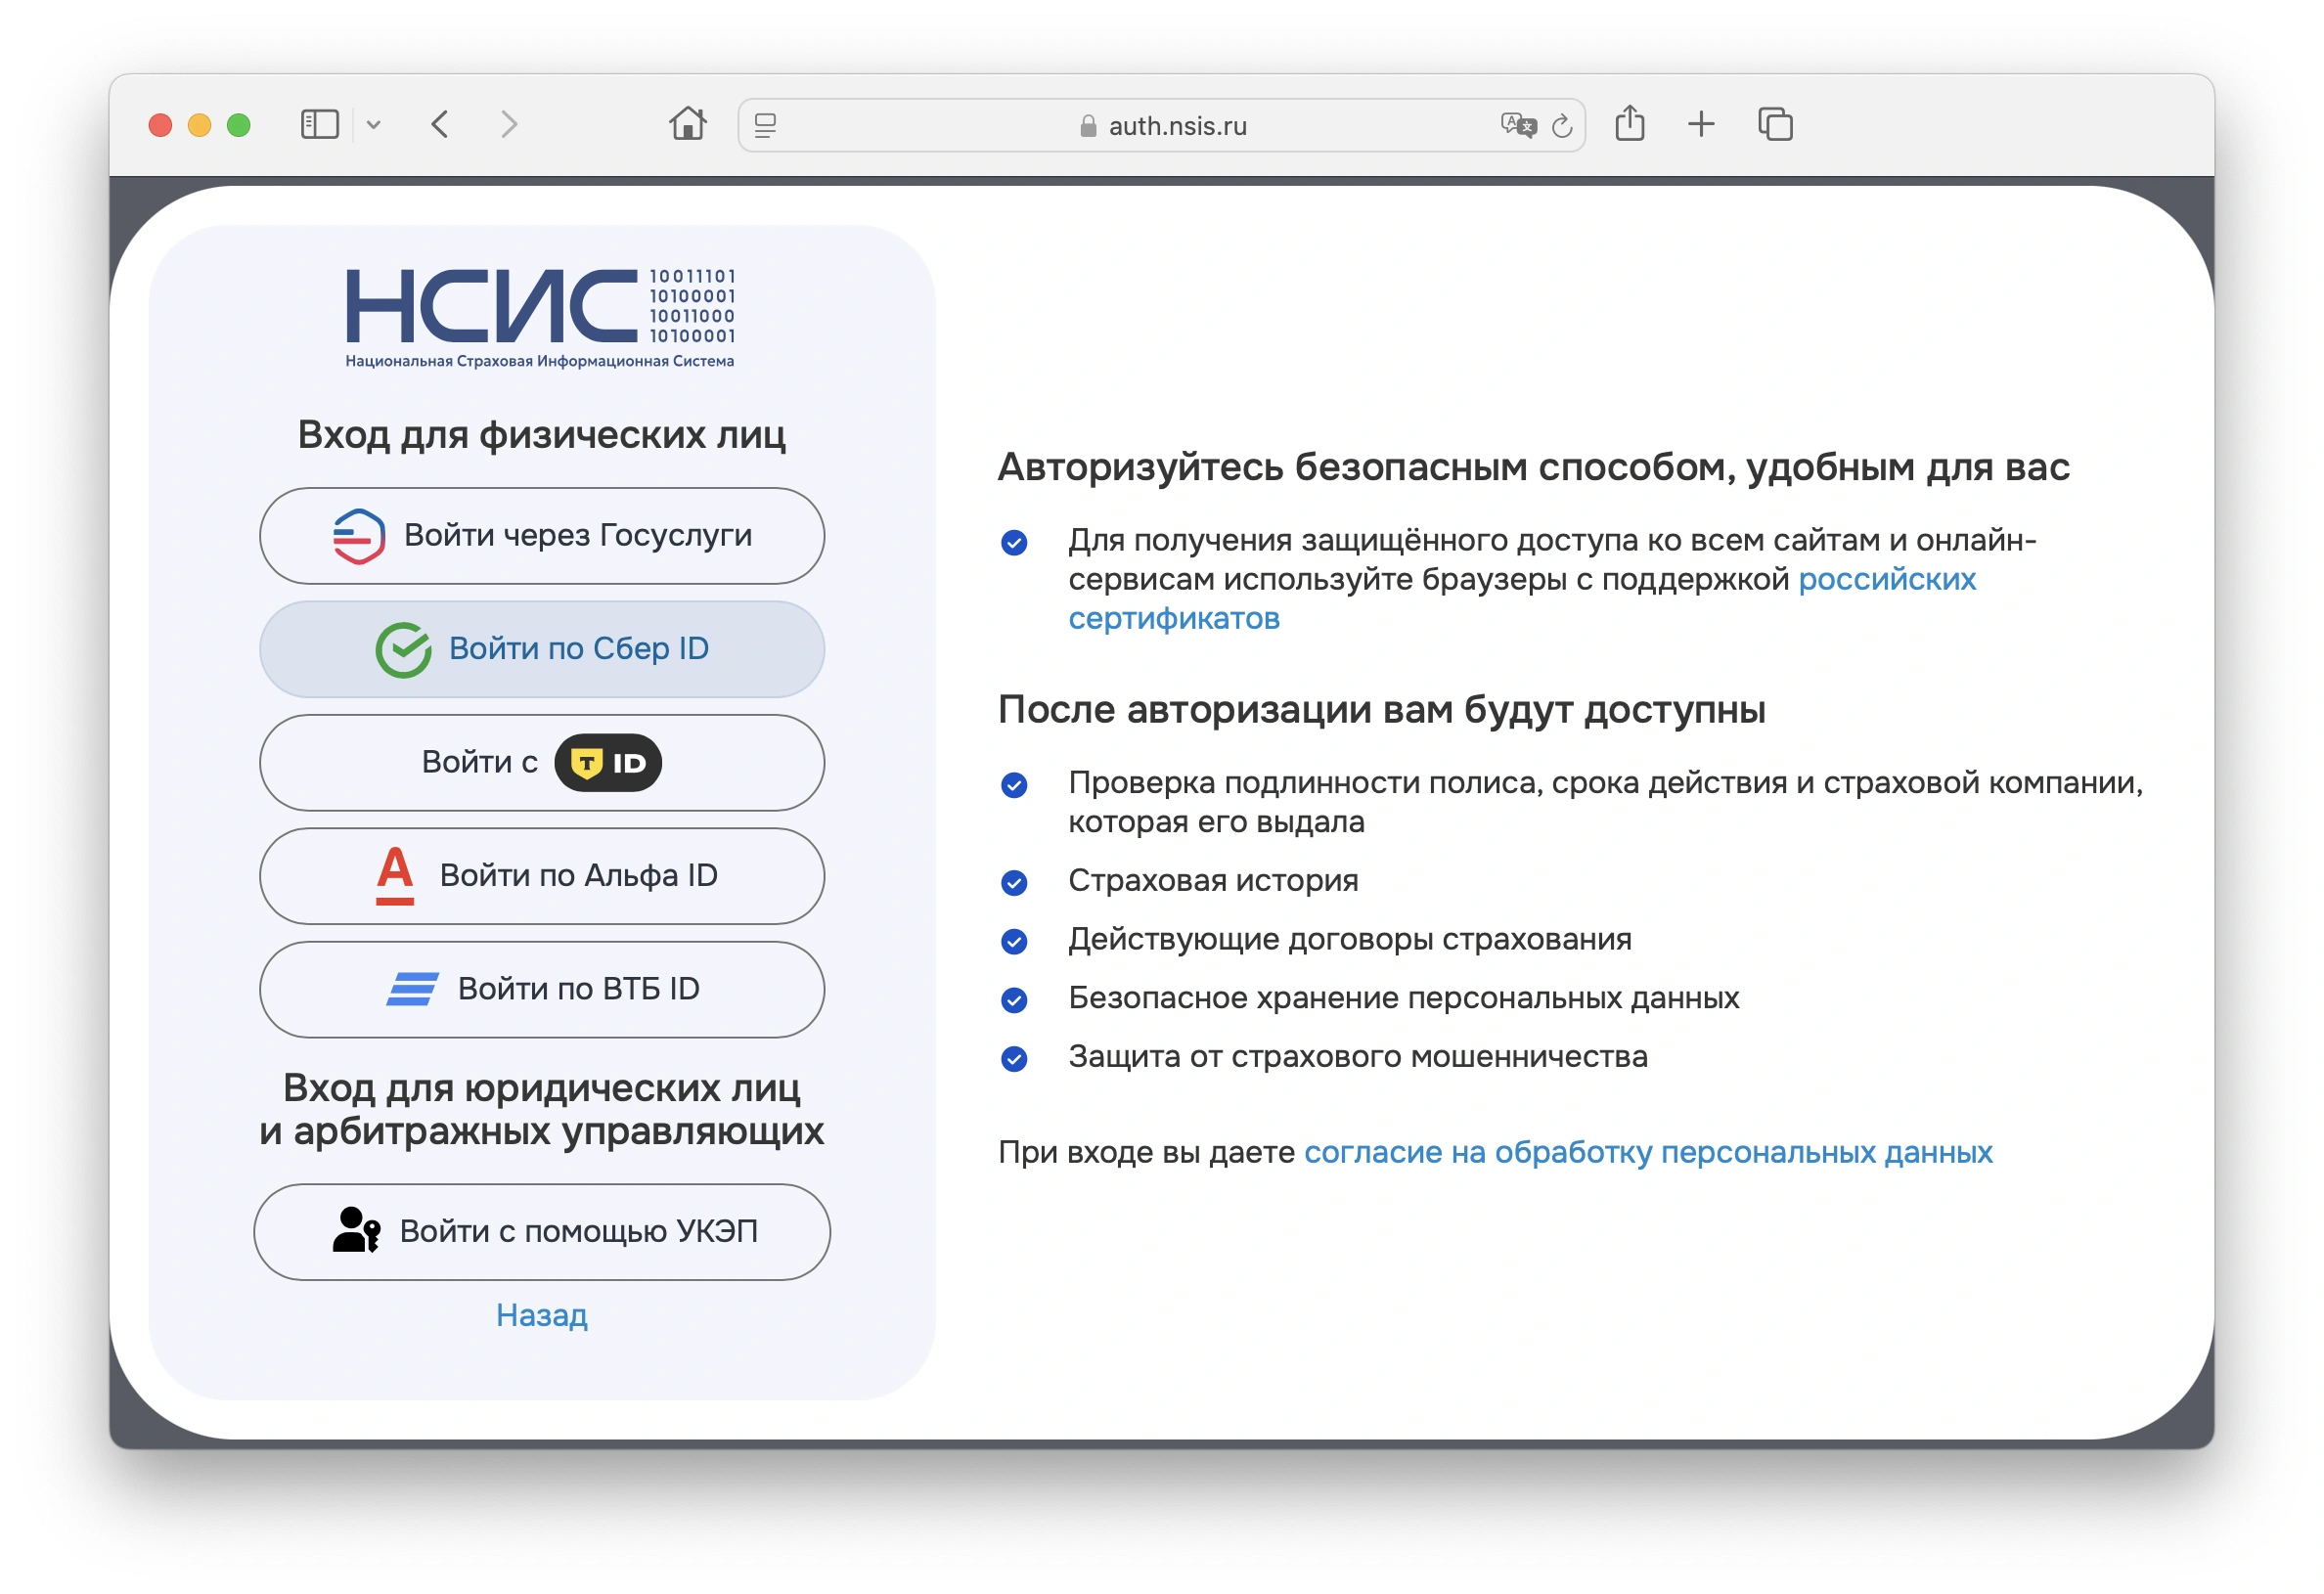
Task: Open the personal data consent link
Action: point(1648,1152)
